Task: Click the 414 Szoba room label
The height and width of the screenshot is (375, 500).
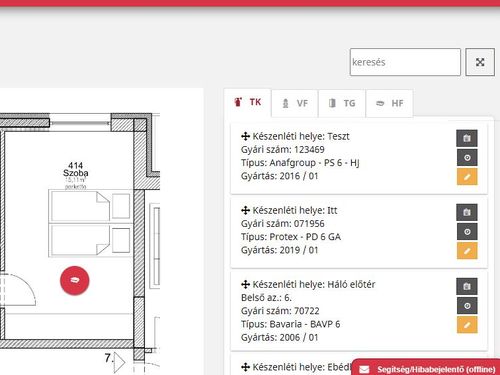Action: [76, 169]
